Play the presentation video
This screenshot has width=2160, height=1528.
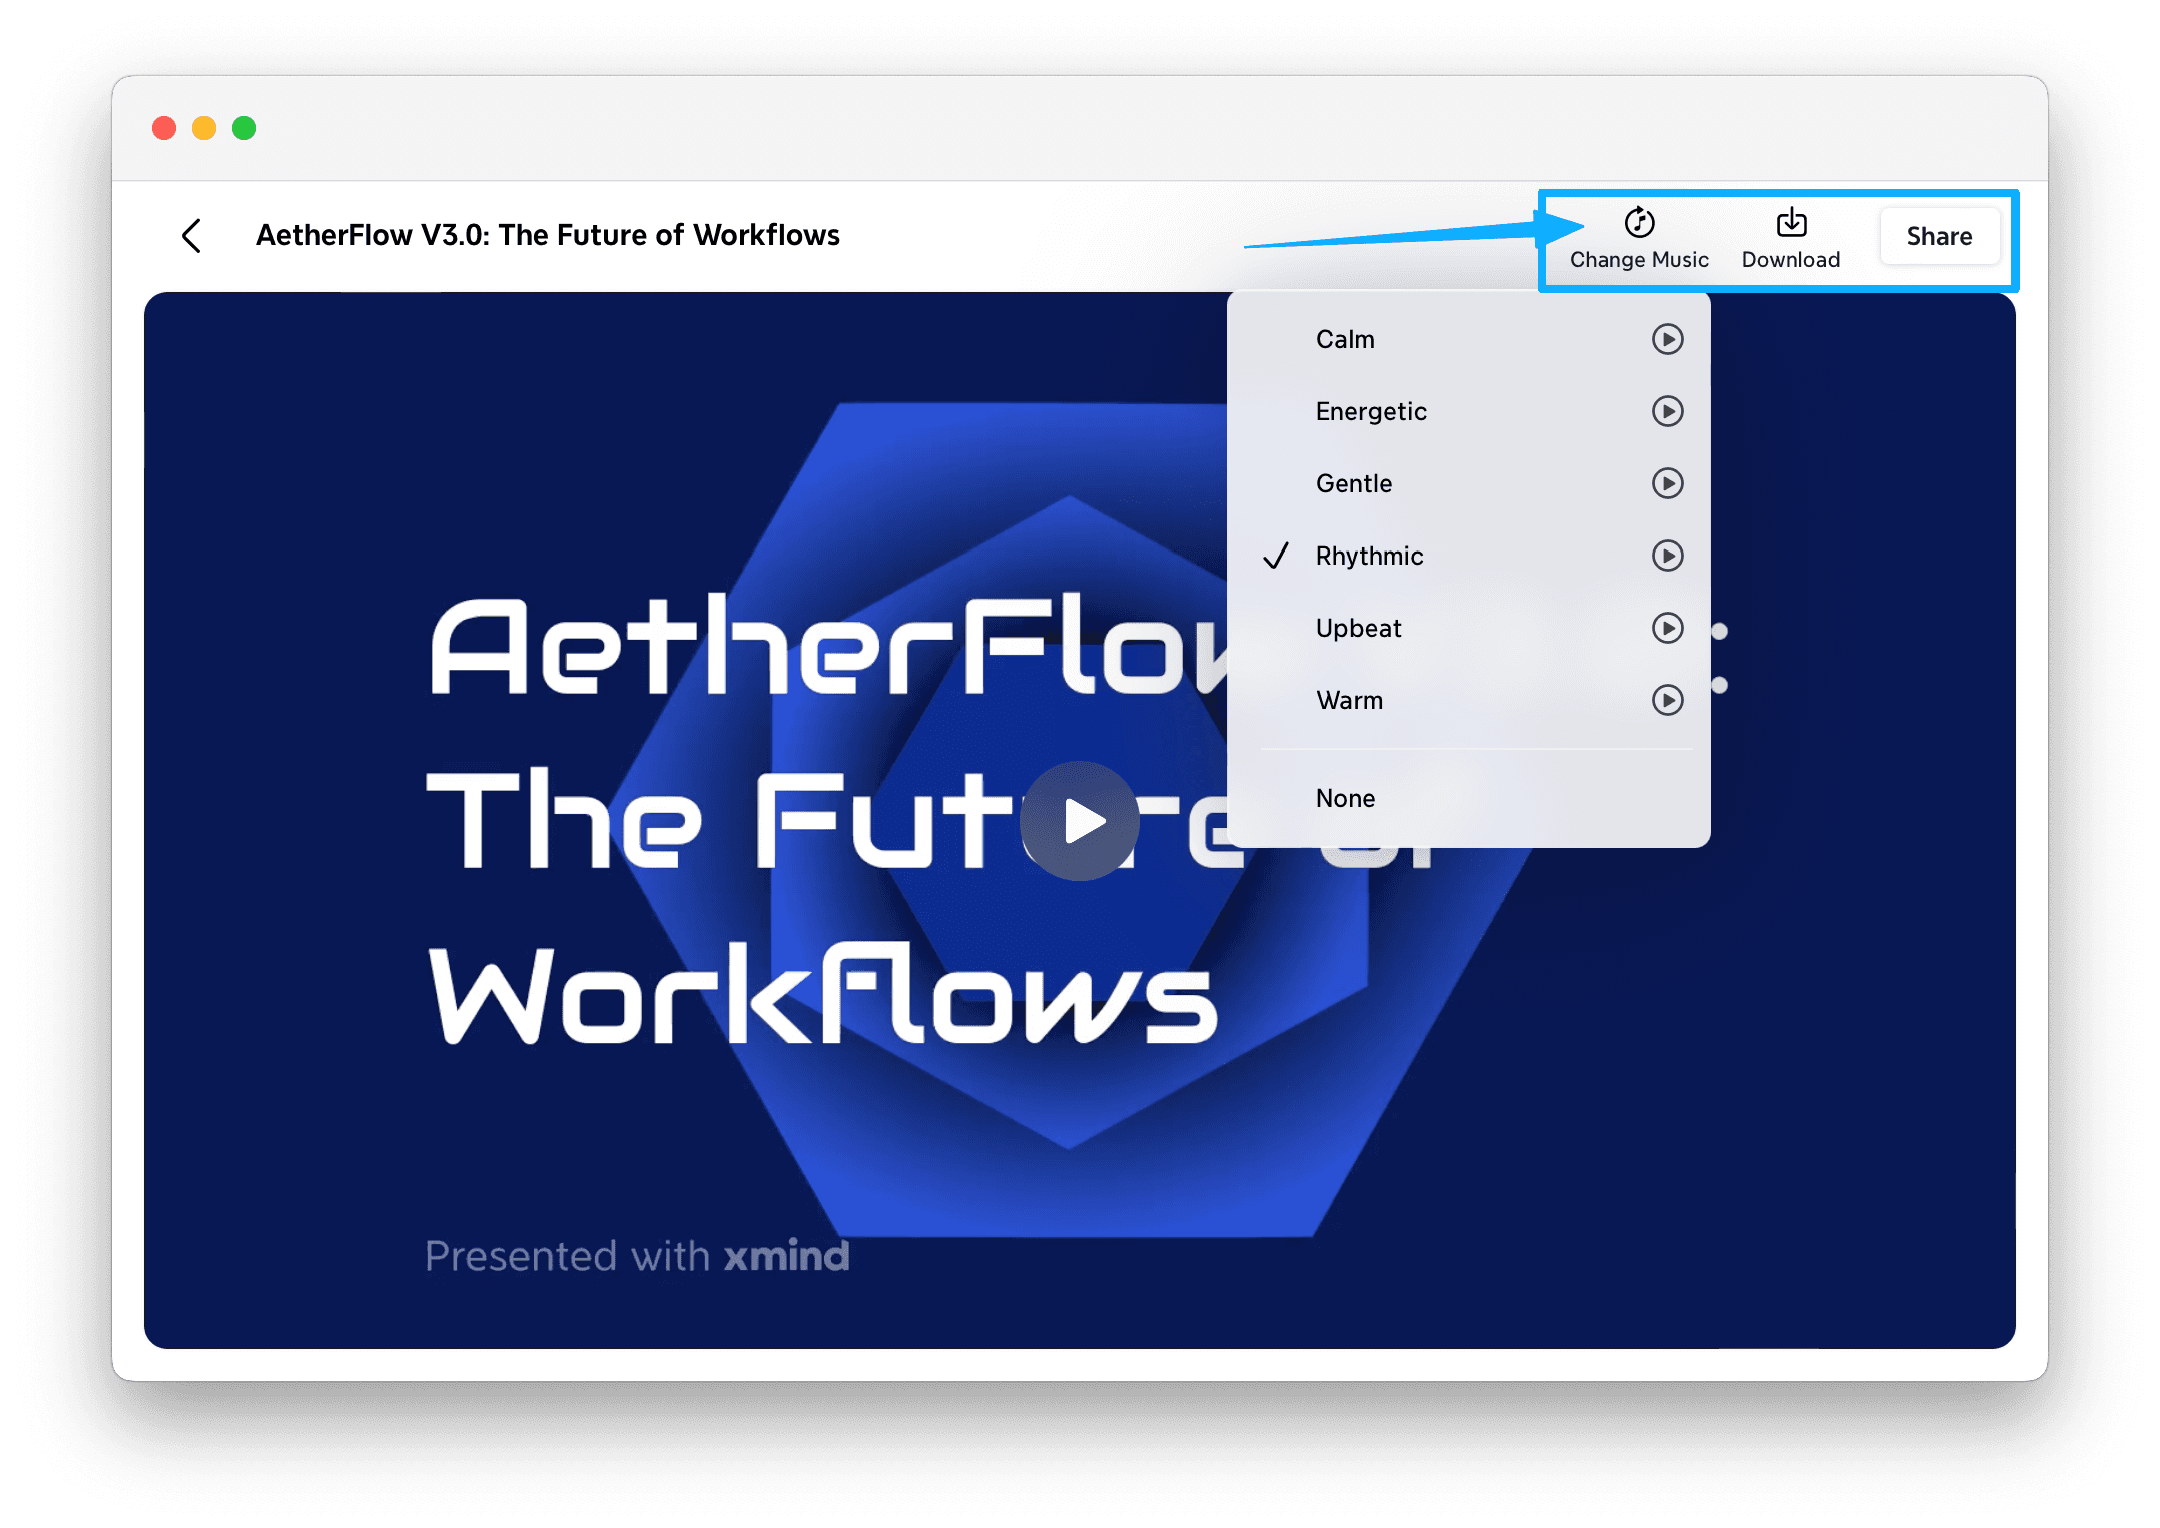tap(1080, 821)
